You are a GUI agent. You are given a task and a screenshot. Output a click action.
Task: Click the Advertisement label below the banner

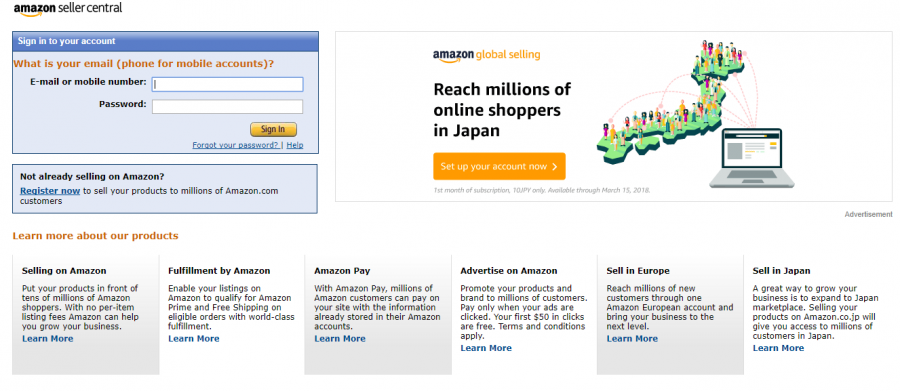868,214
